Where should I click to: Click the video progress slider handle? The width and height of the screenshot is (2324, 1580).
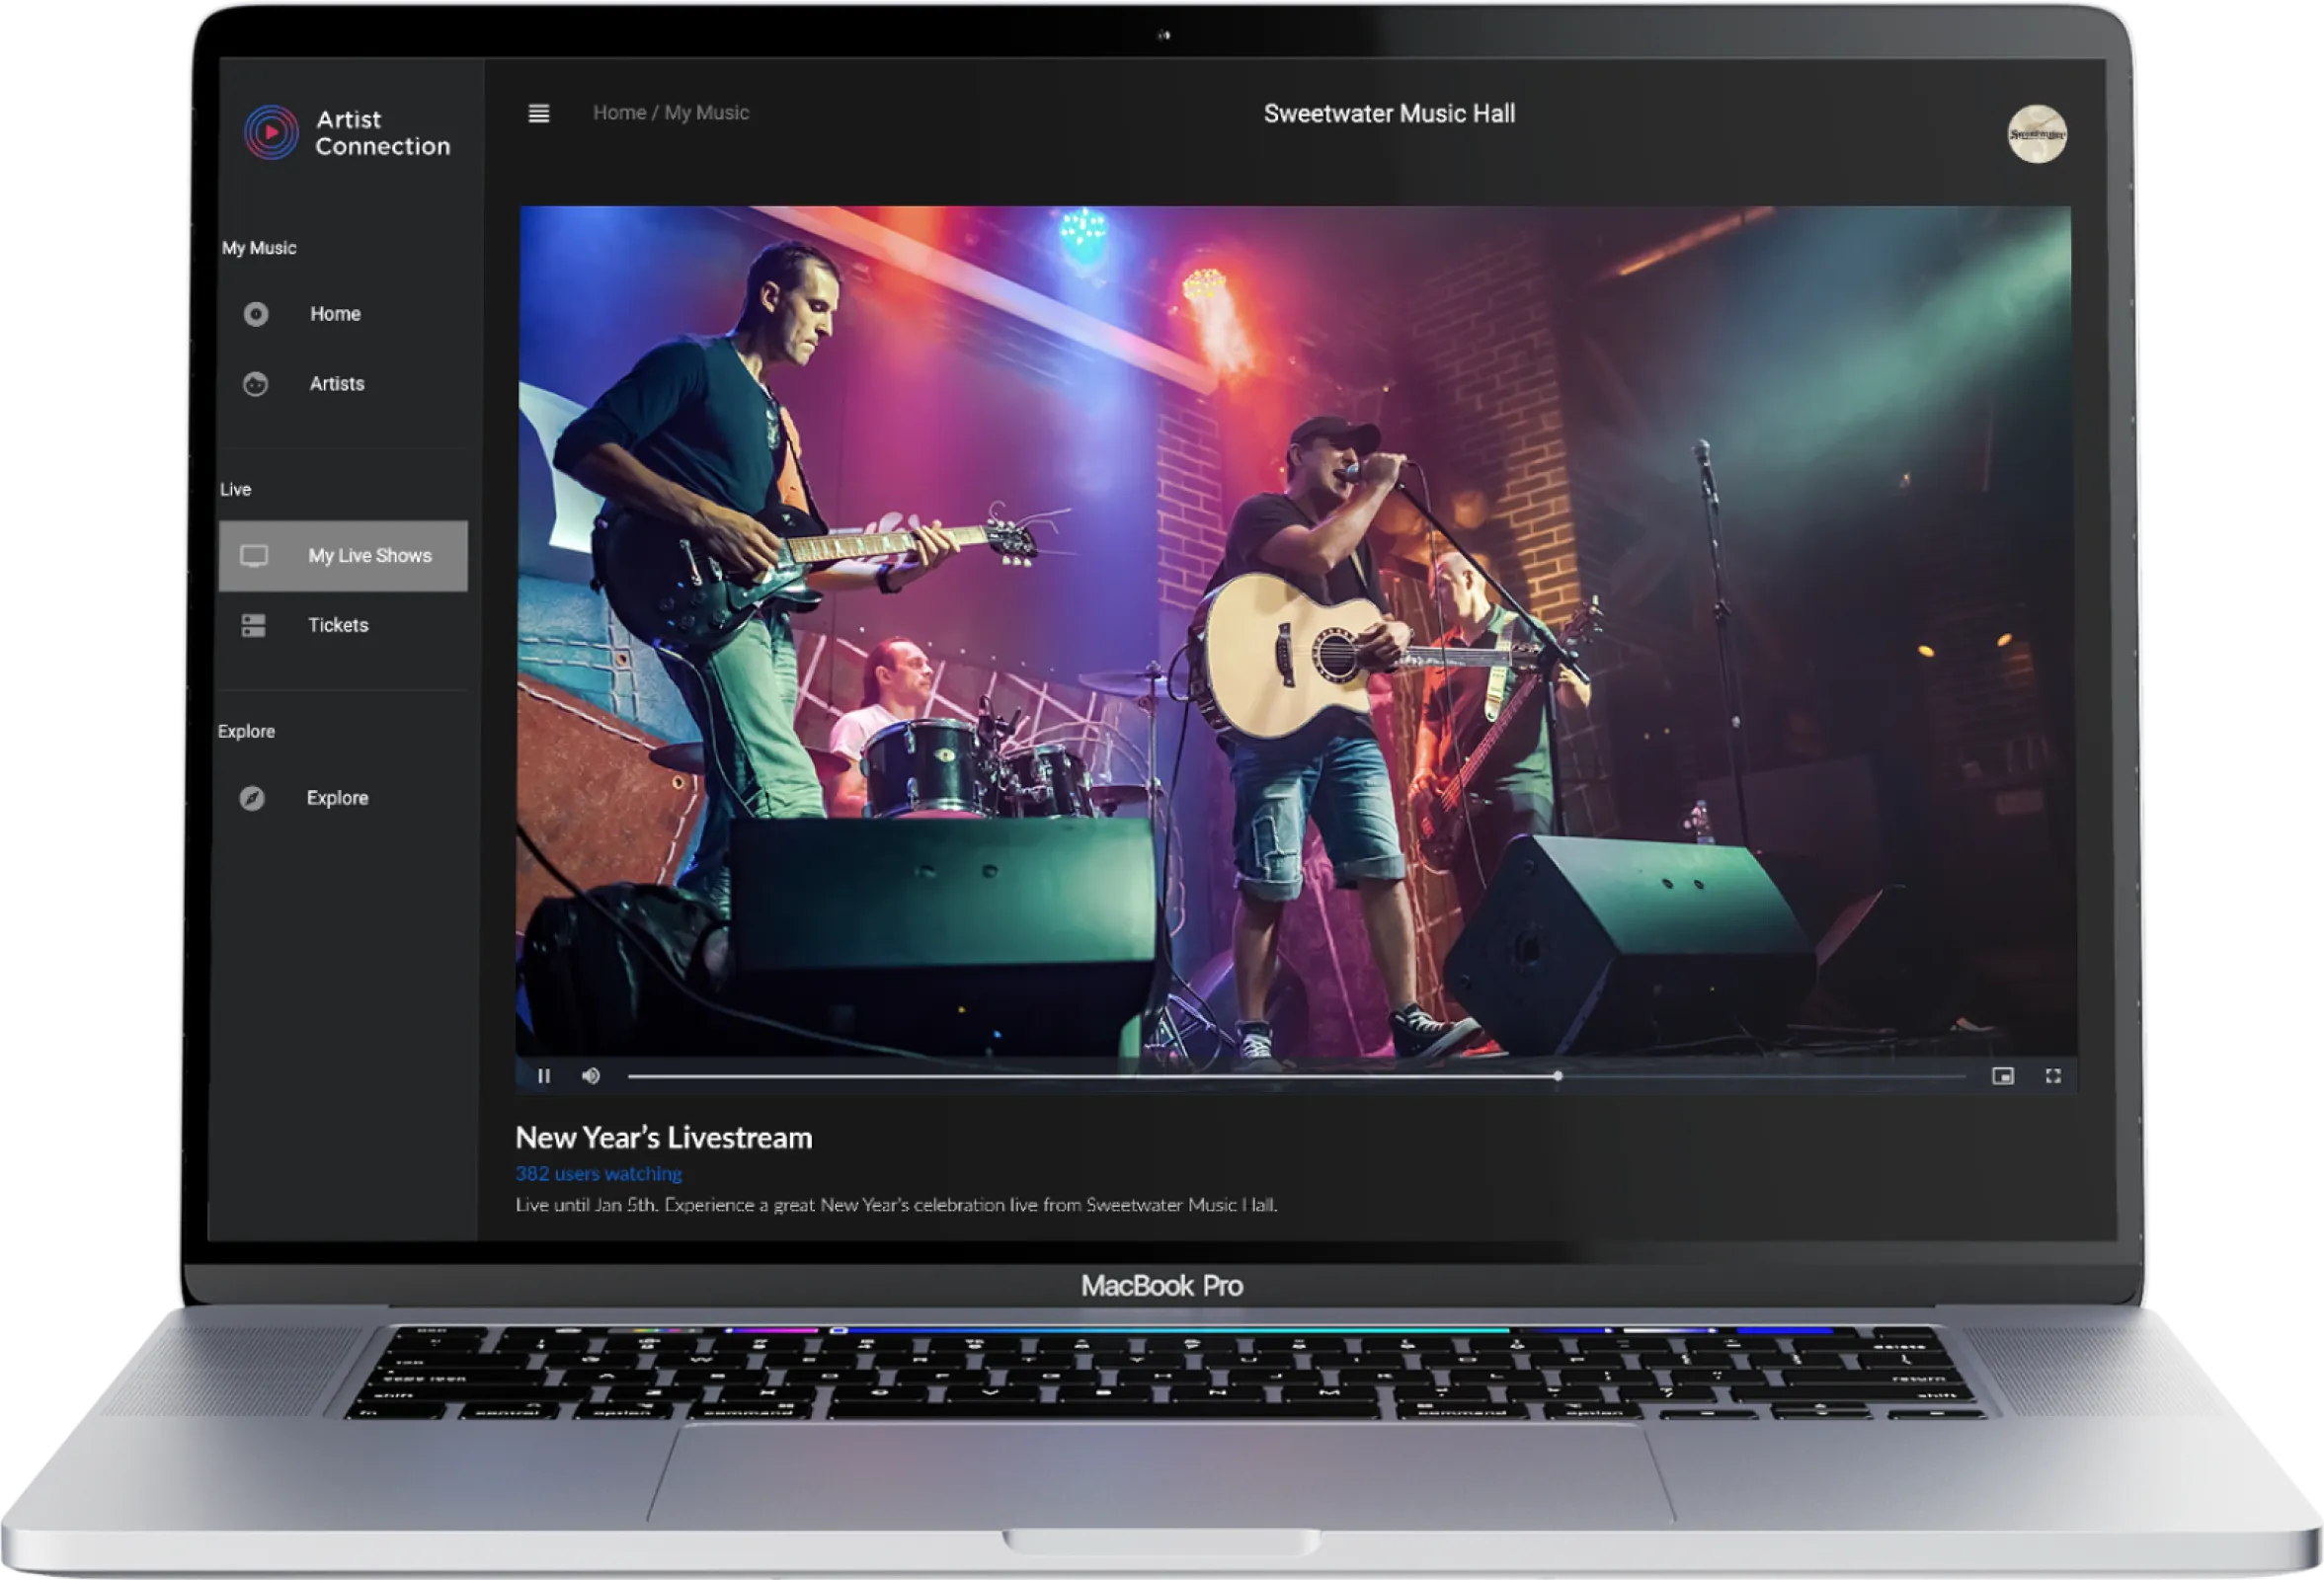pos(1558,1076)
